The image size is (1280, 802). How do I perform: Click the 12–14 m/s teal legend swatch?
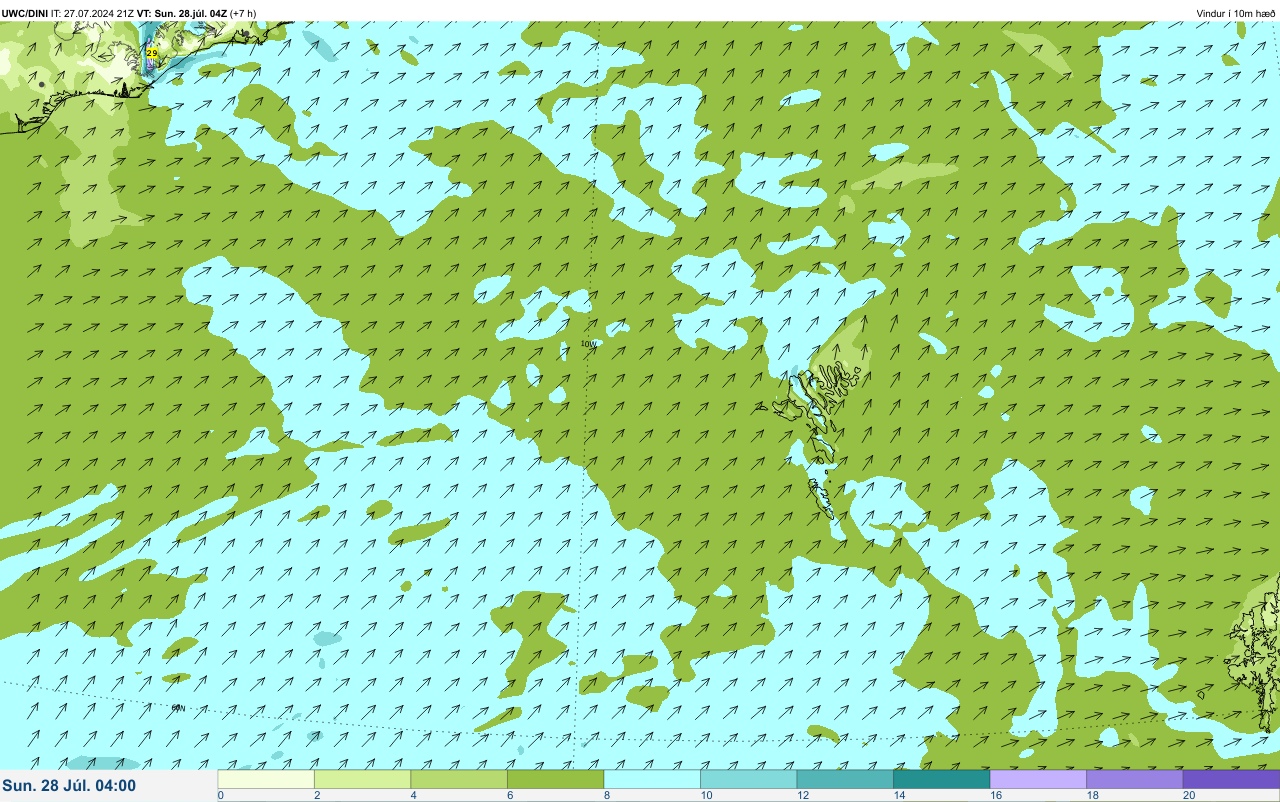click(x=845, y=779)
